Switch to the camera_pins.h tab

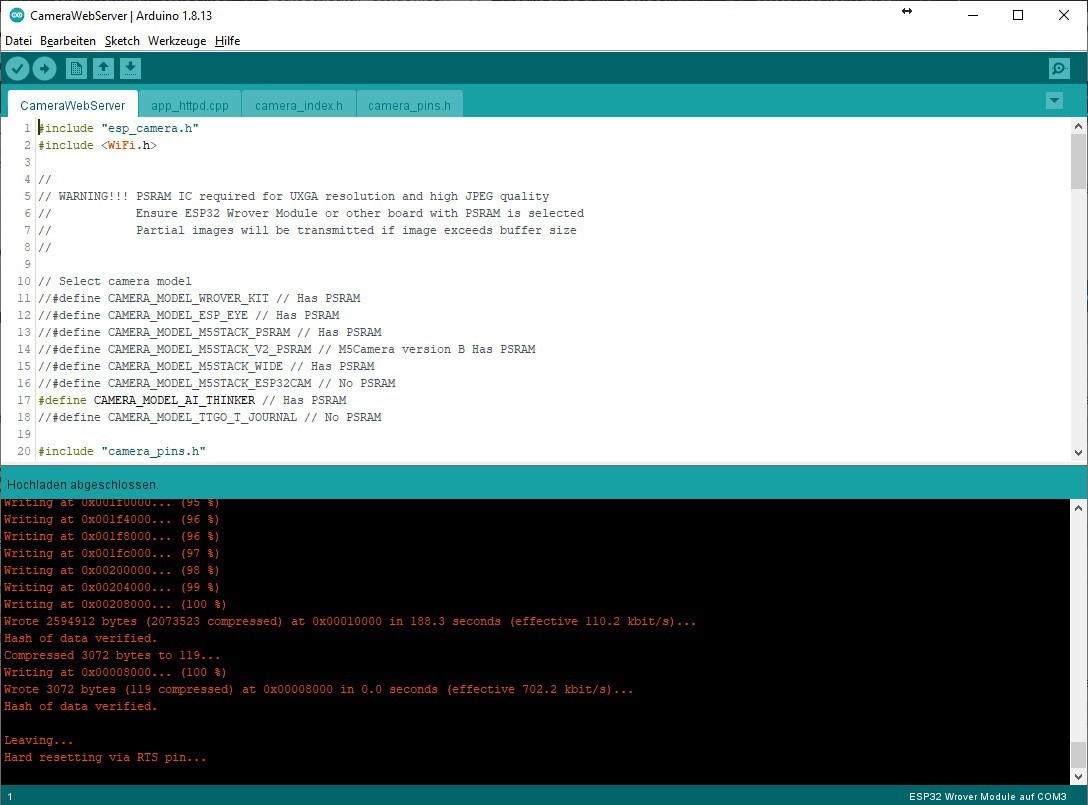pyautogui.click(x=409, y=105)
